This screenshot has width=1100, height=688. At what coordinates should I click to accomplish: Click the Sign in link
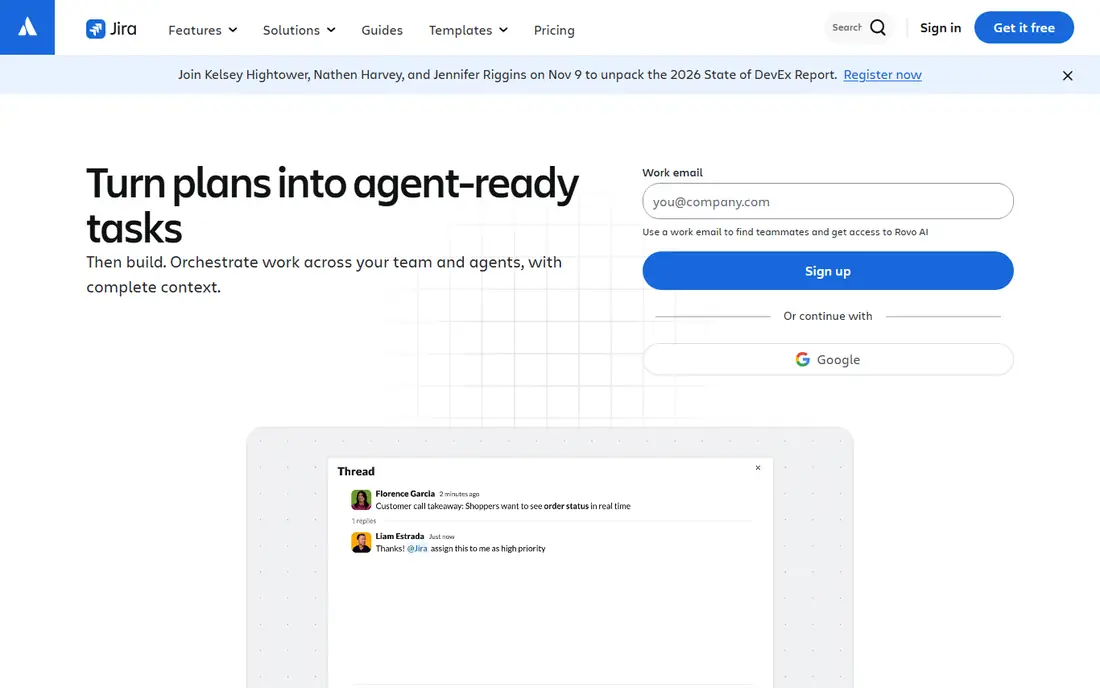[940, 27]
